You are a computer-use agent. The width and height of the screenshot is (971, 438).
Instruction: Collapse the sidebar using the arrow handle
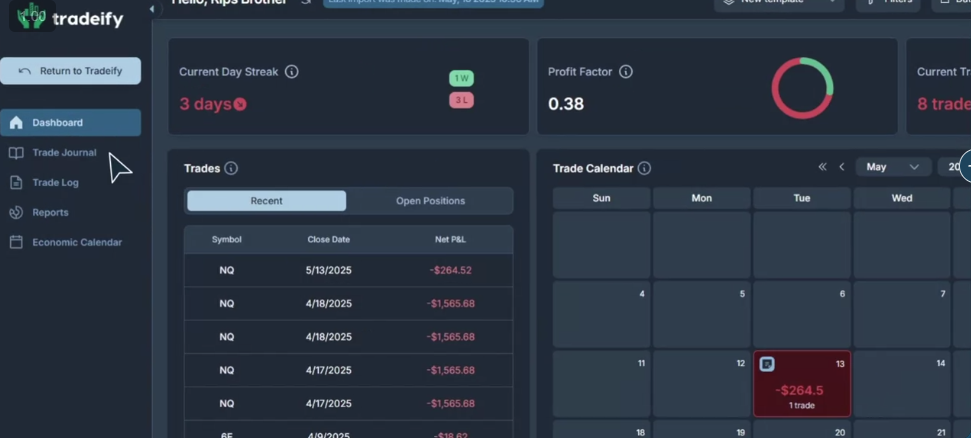click(x=152, y=9)
